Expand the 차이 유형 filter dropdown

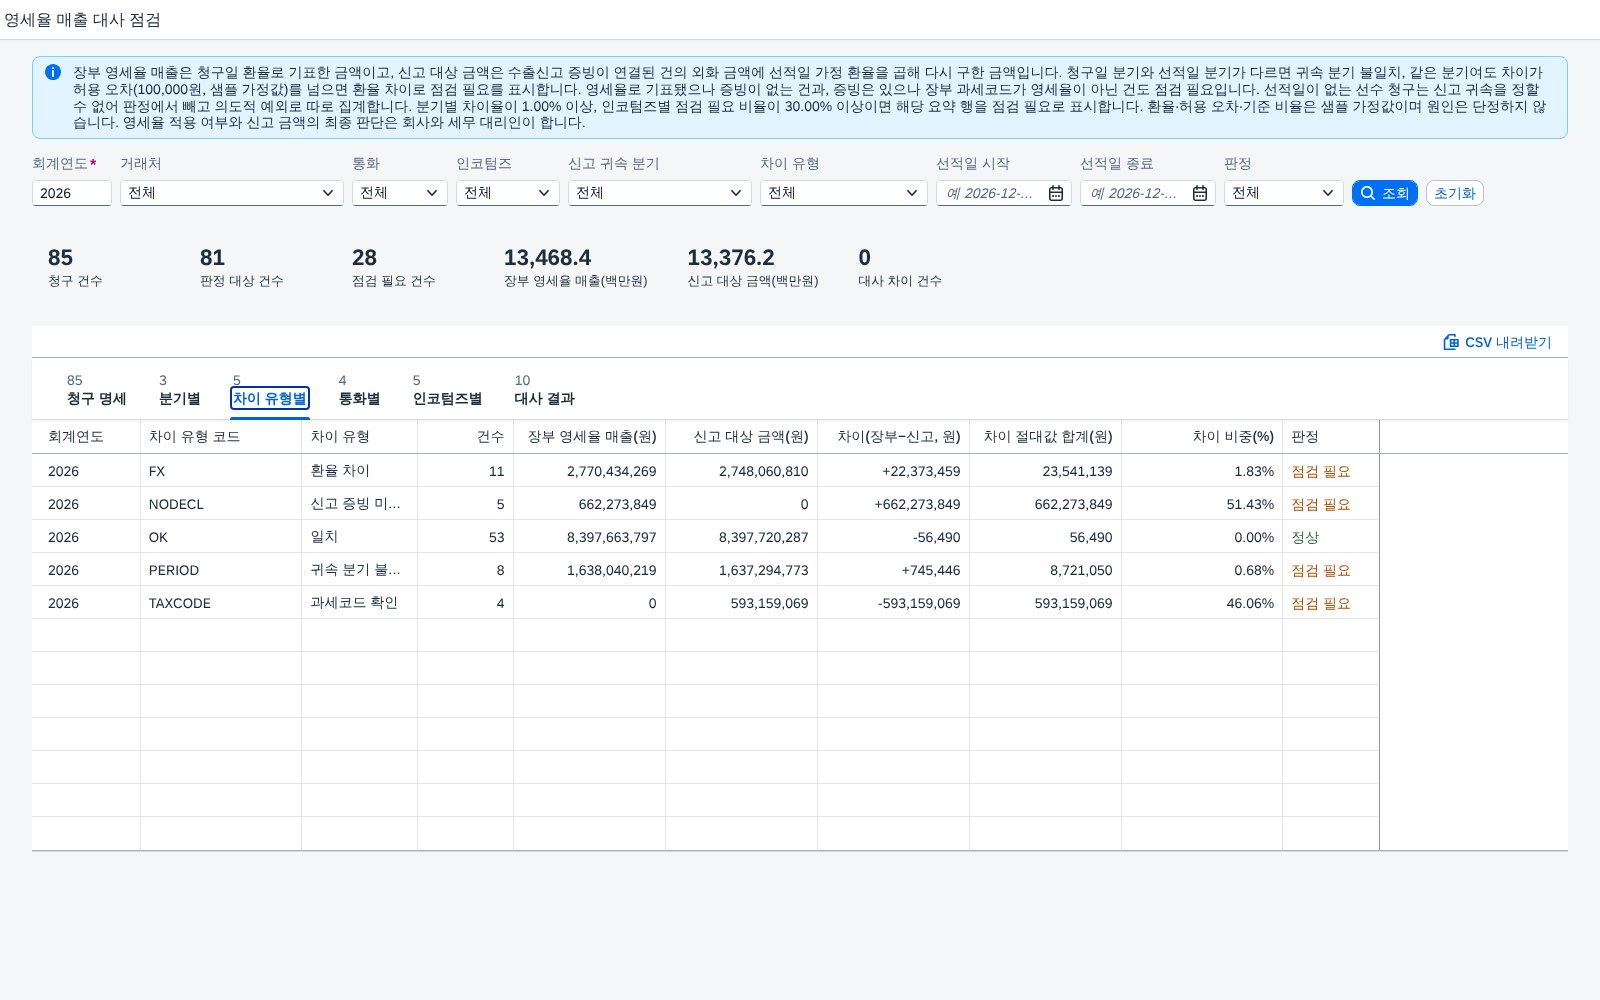coord(844,193)
